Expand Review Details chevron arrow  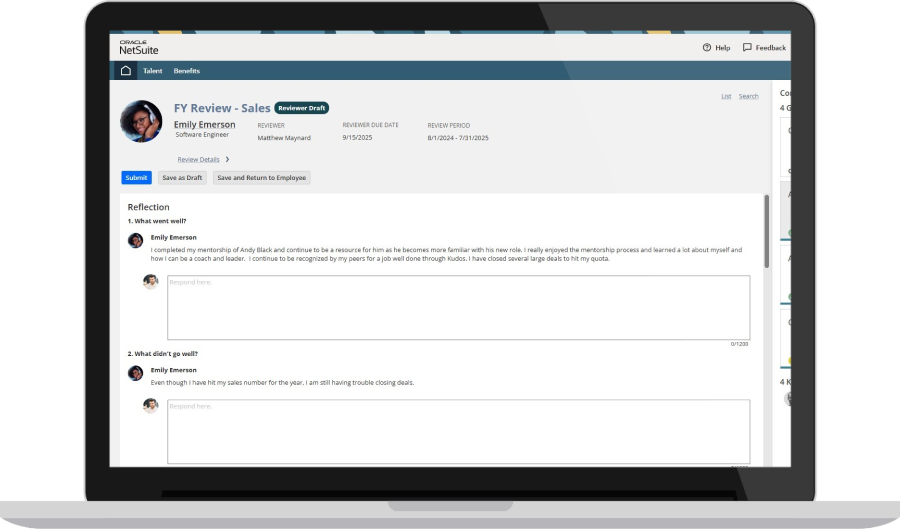pos(227,159)
